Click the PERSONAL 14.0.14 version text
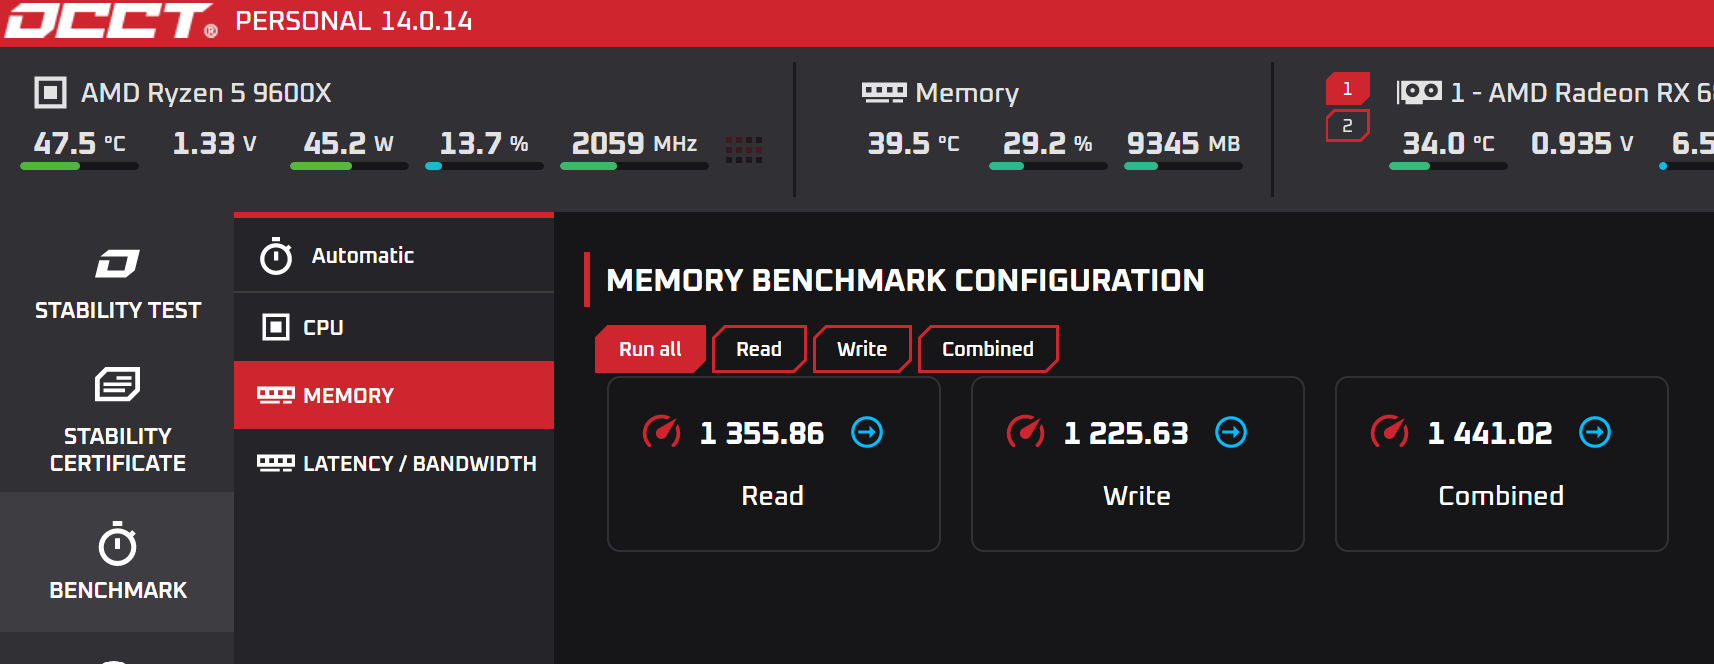Screen dimensions: 1714x664 pos(354,21)
